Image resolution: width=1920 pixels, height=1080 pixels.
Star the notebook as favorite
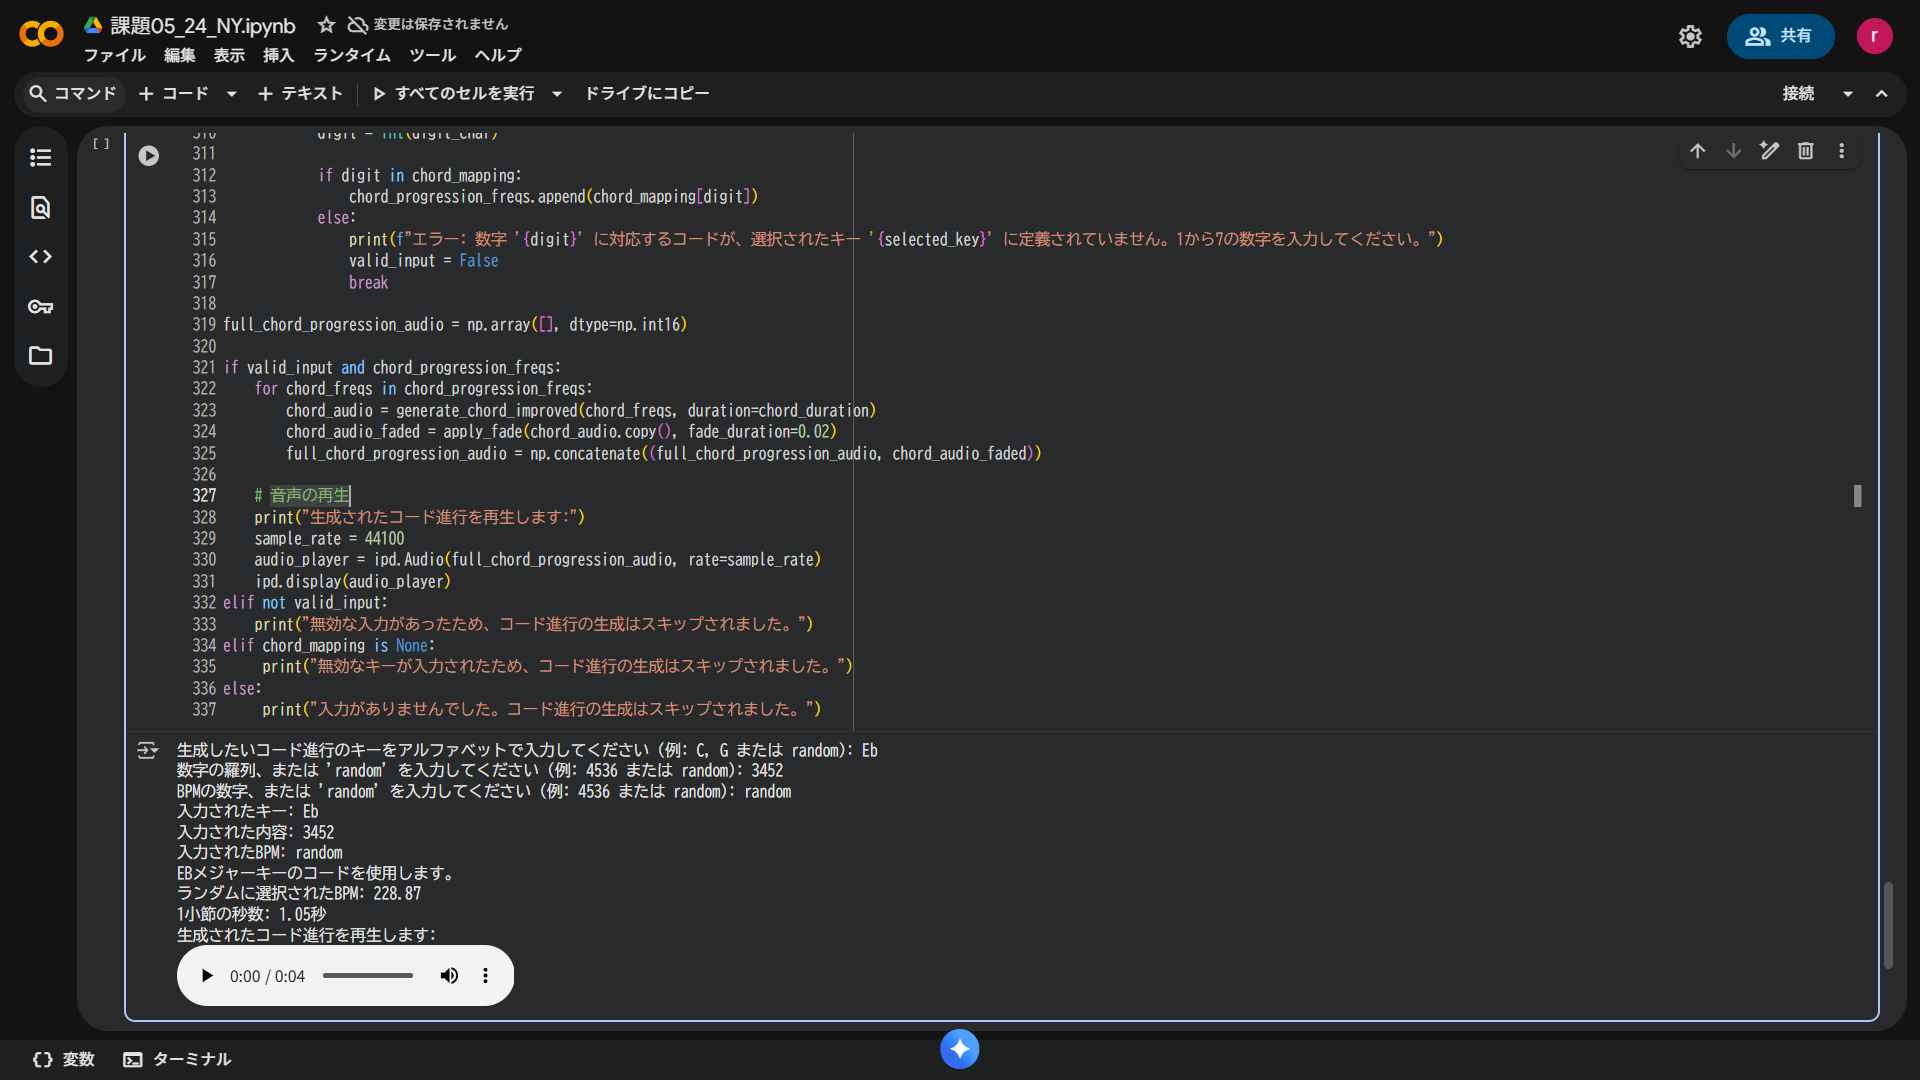[x=326, y=25]
